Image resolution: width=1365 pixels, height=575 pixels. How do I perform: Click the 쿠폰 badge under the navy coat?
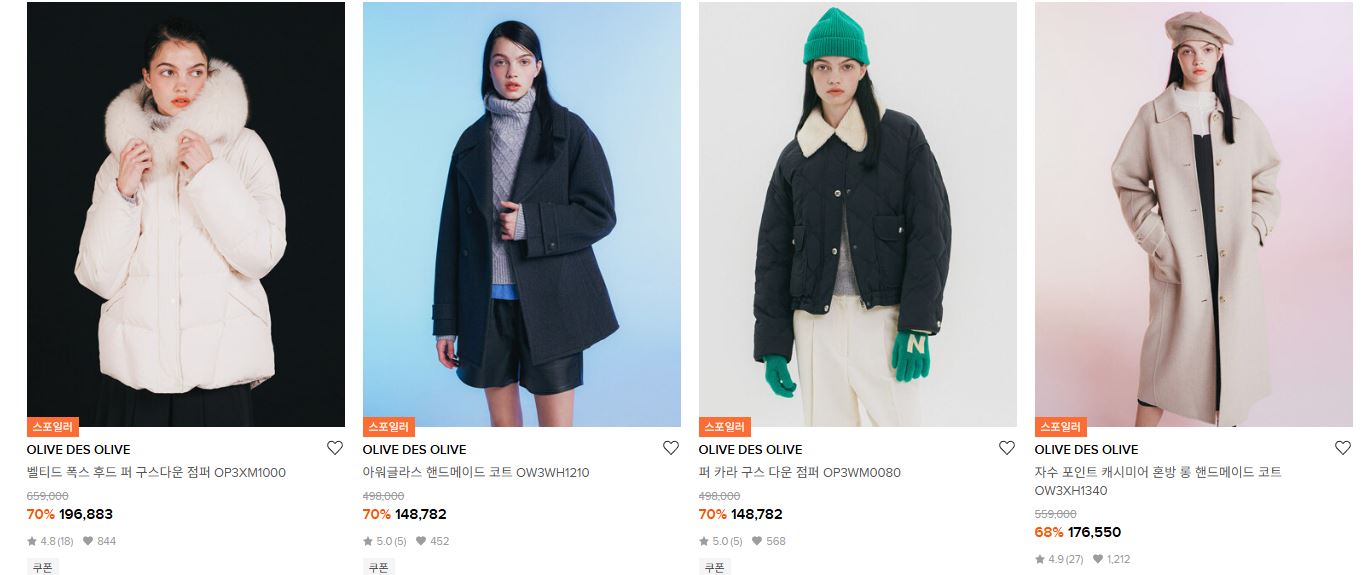tap(379, 567)
